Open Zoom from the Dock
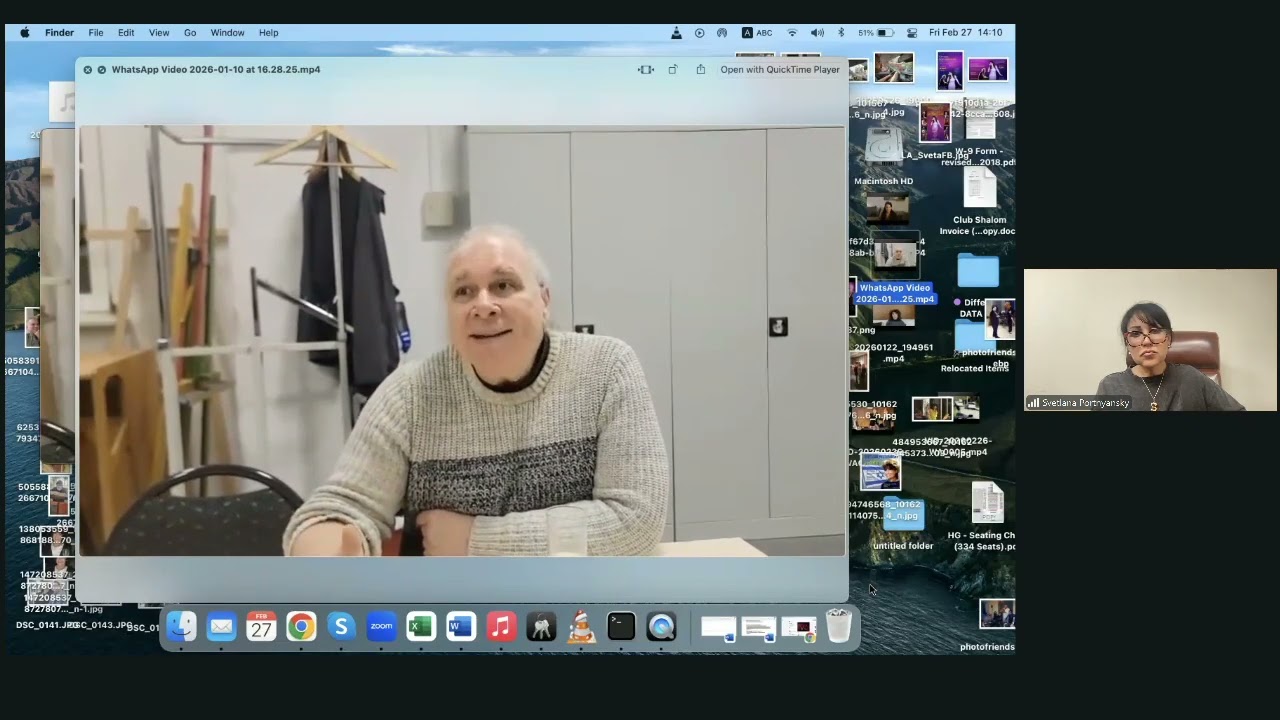This screenshot has height=720, width=1280. [381, 627]
